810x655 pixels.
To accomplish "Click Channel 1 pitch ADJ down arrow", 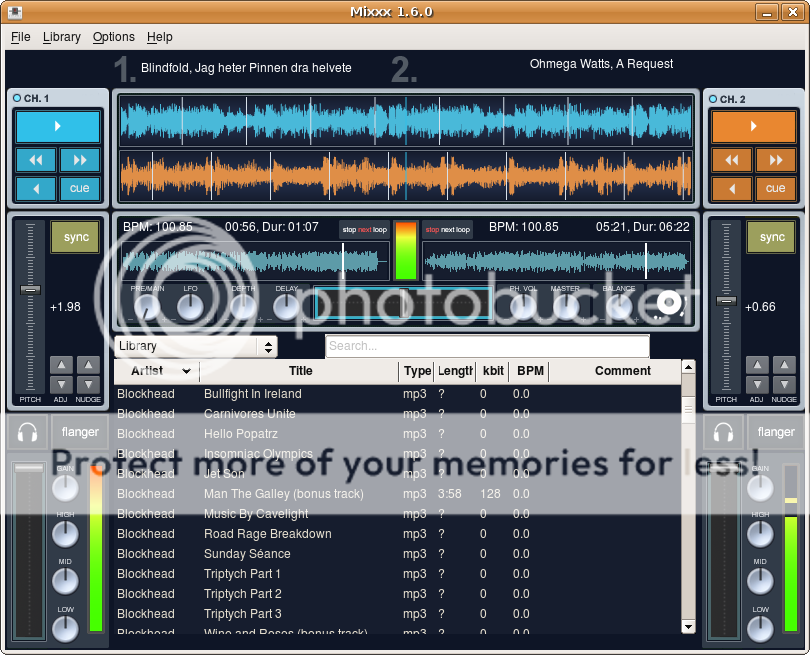I will (x=61, y=384).
